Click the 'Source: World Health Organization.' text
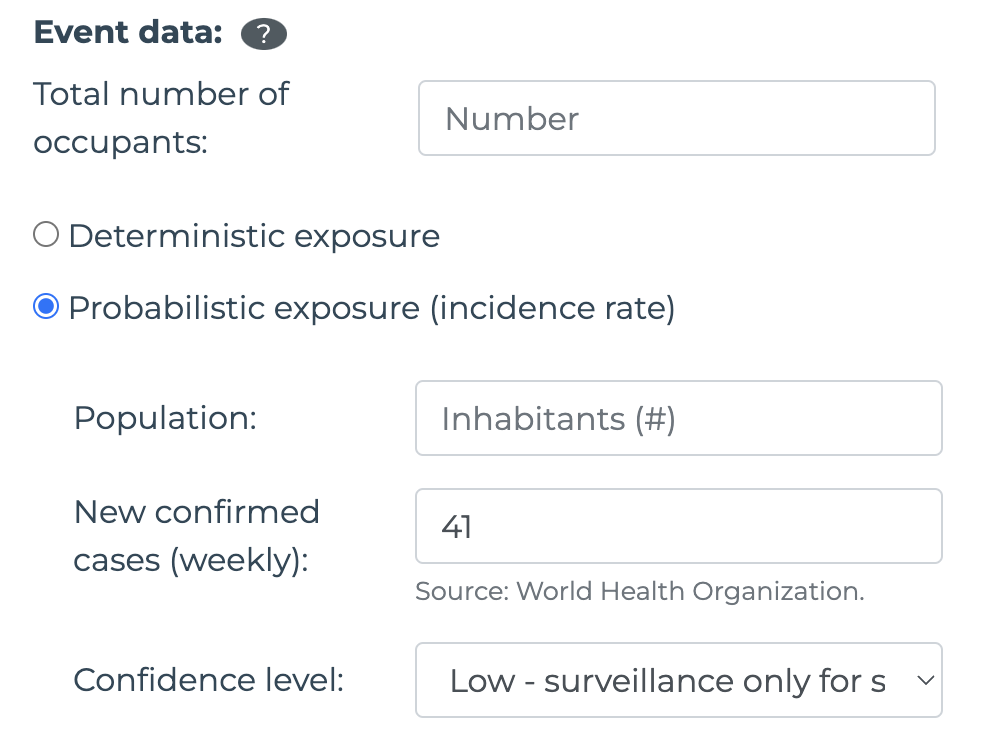Screen dimensions: 1004x730 pyautogui.click(x=640, y=591)
